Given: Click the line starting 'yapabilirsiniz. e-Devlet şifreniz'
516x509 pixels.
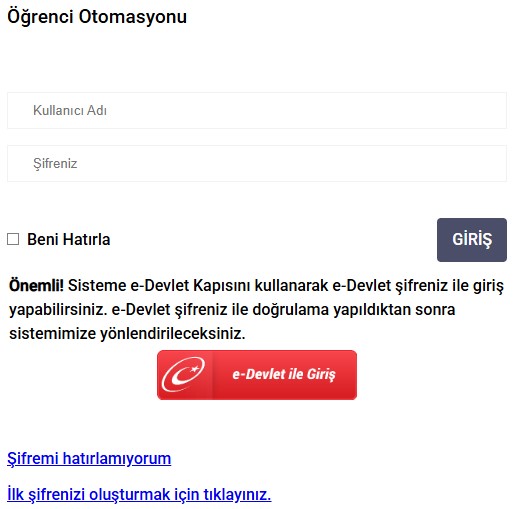Looking at the screenshot, I should 232,310.
